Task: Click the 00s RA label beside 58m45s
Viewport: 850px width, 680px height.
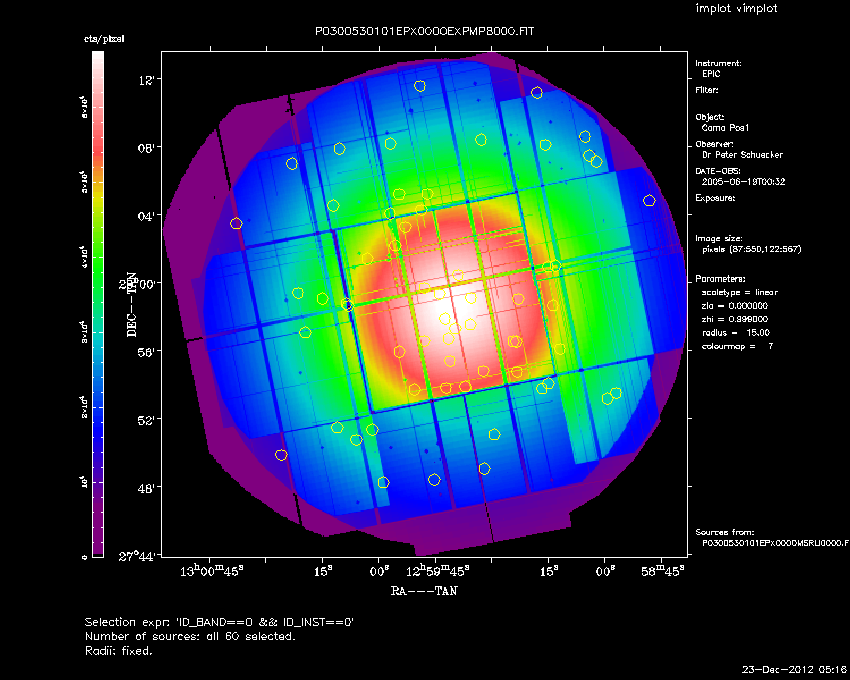Action: [x=606, y=571]
